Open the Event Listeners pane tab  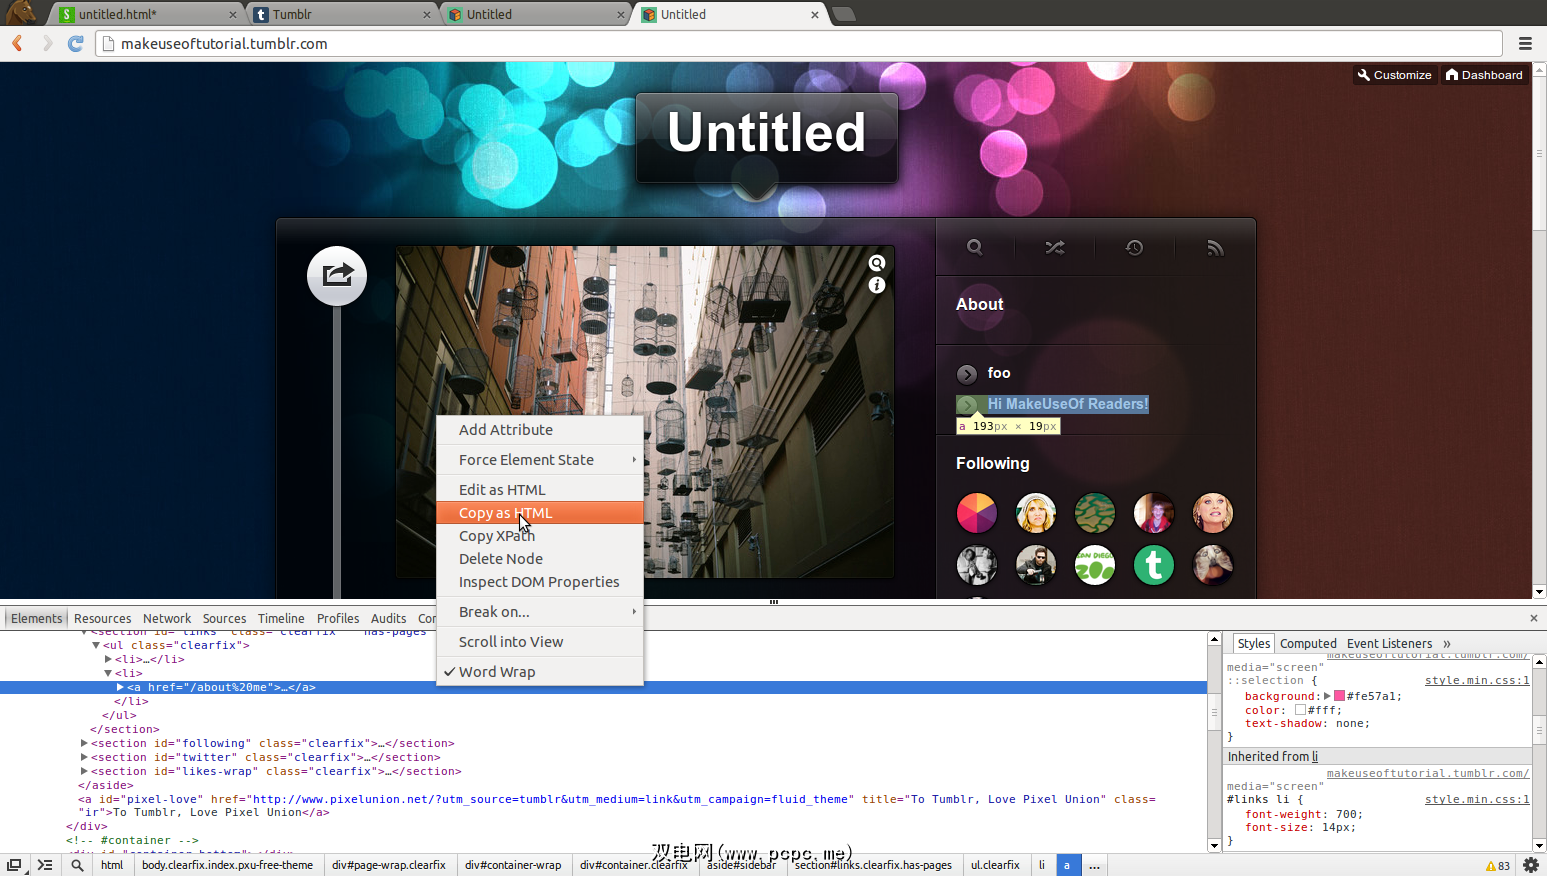click(1389, 644)
